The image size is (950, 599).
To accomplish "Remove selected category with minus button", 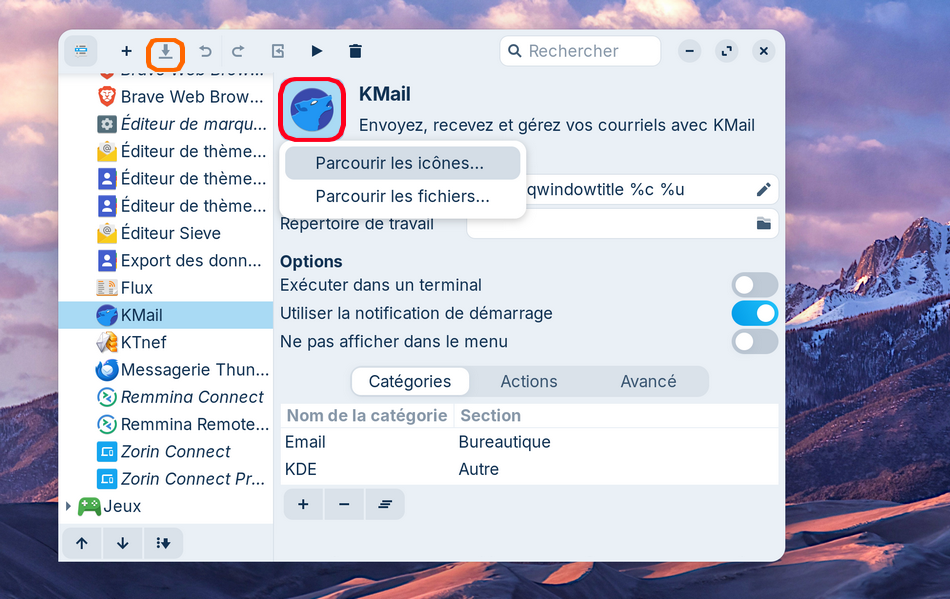I will 344,505.
